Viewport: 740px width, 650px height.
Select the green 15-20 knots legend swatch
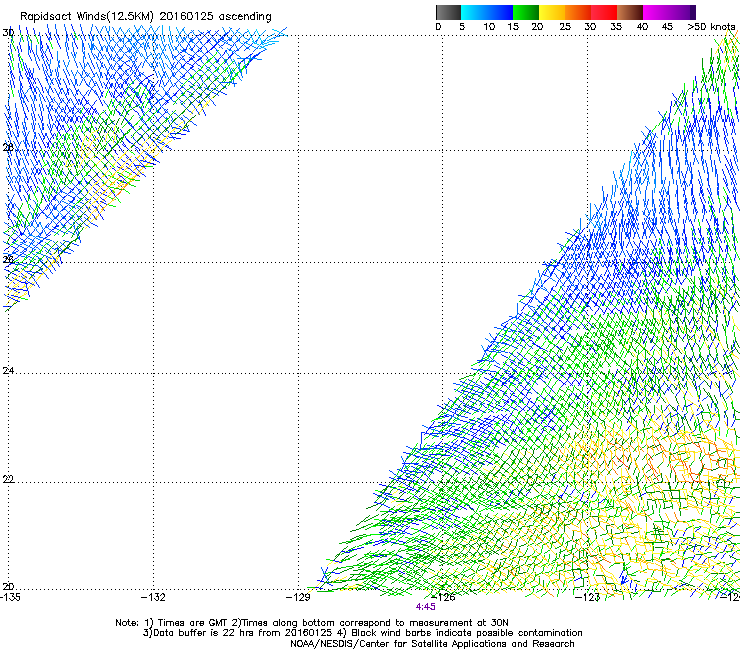pos(526,12)
